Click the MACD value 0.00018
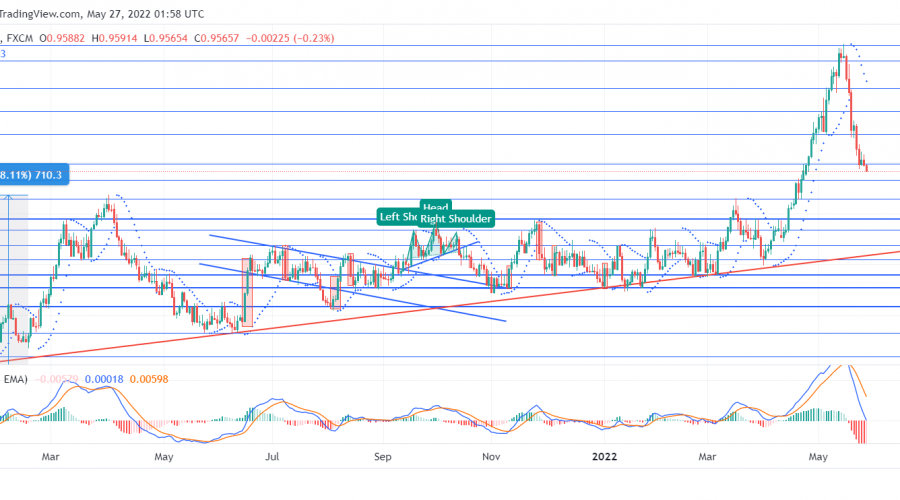 [104, 379]
